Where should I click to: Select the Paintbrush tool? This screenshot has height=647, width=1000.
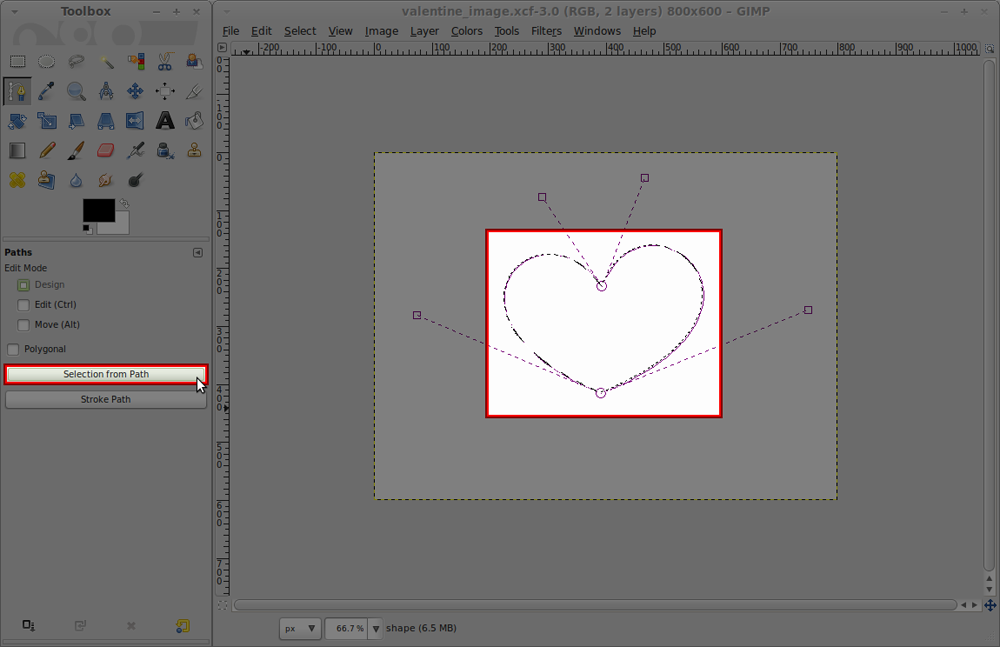[x=76, y=150]
